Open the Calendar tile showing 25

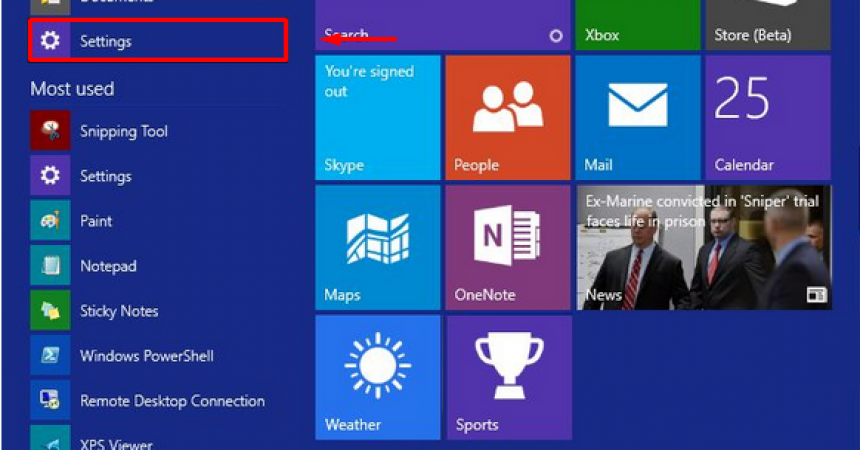coord(768,117)
